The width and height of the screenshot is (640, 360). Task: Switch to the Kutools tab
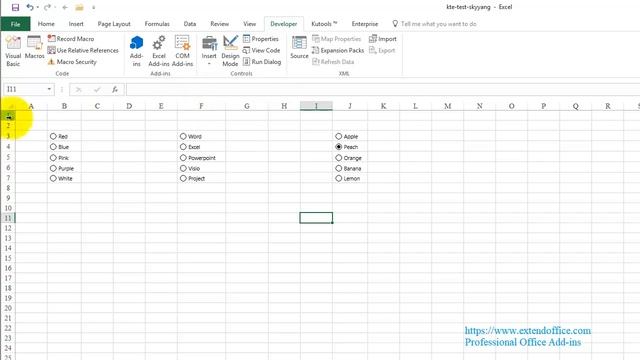click(x=324, y=24)
